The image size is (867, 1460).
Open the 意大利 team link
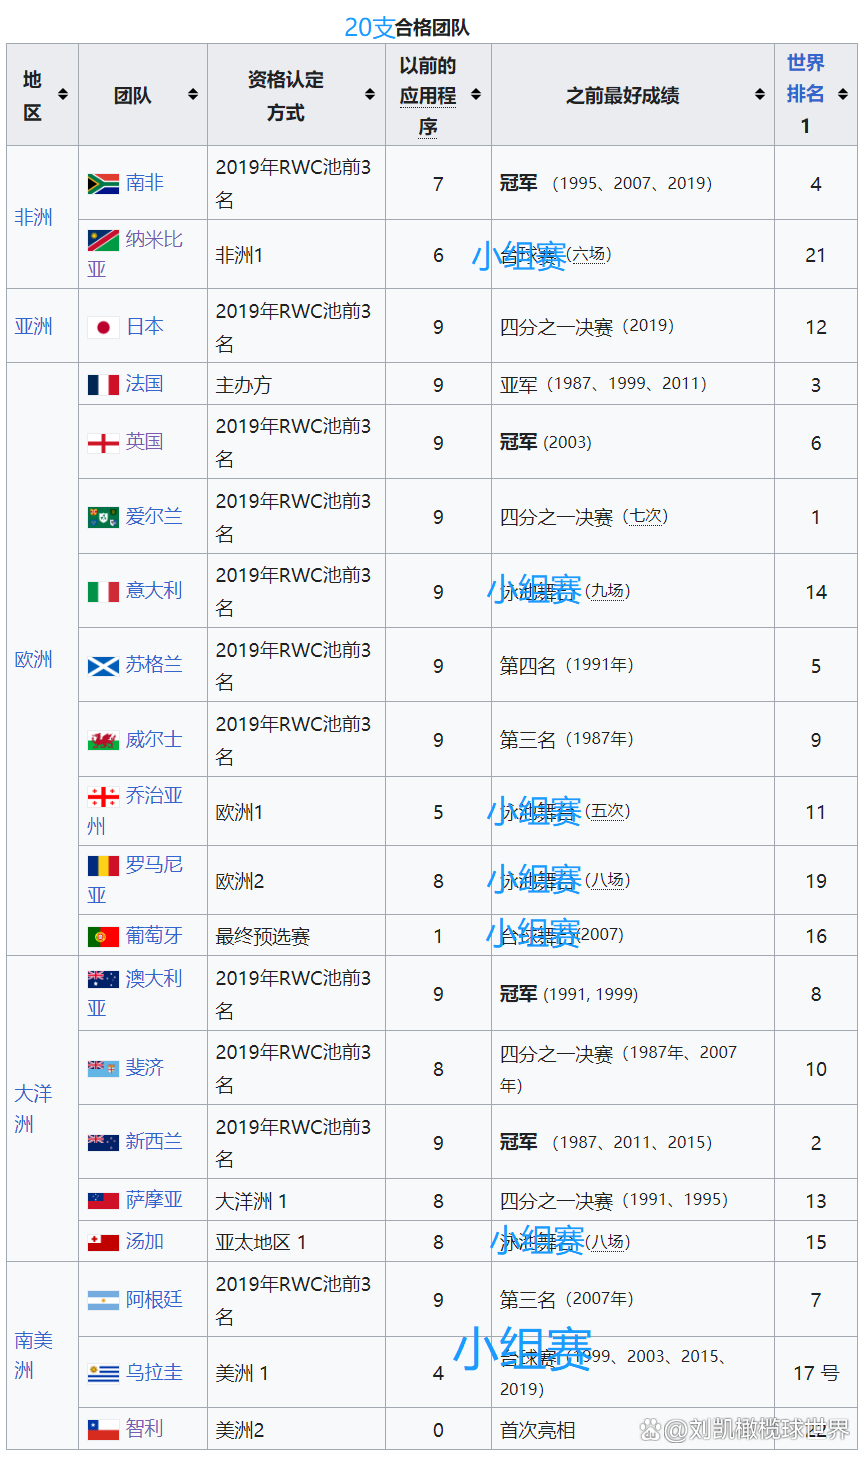click(154, 590)
